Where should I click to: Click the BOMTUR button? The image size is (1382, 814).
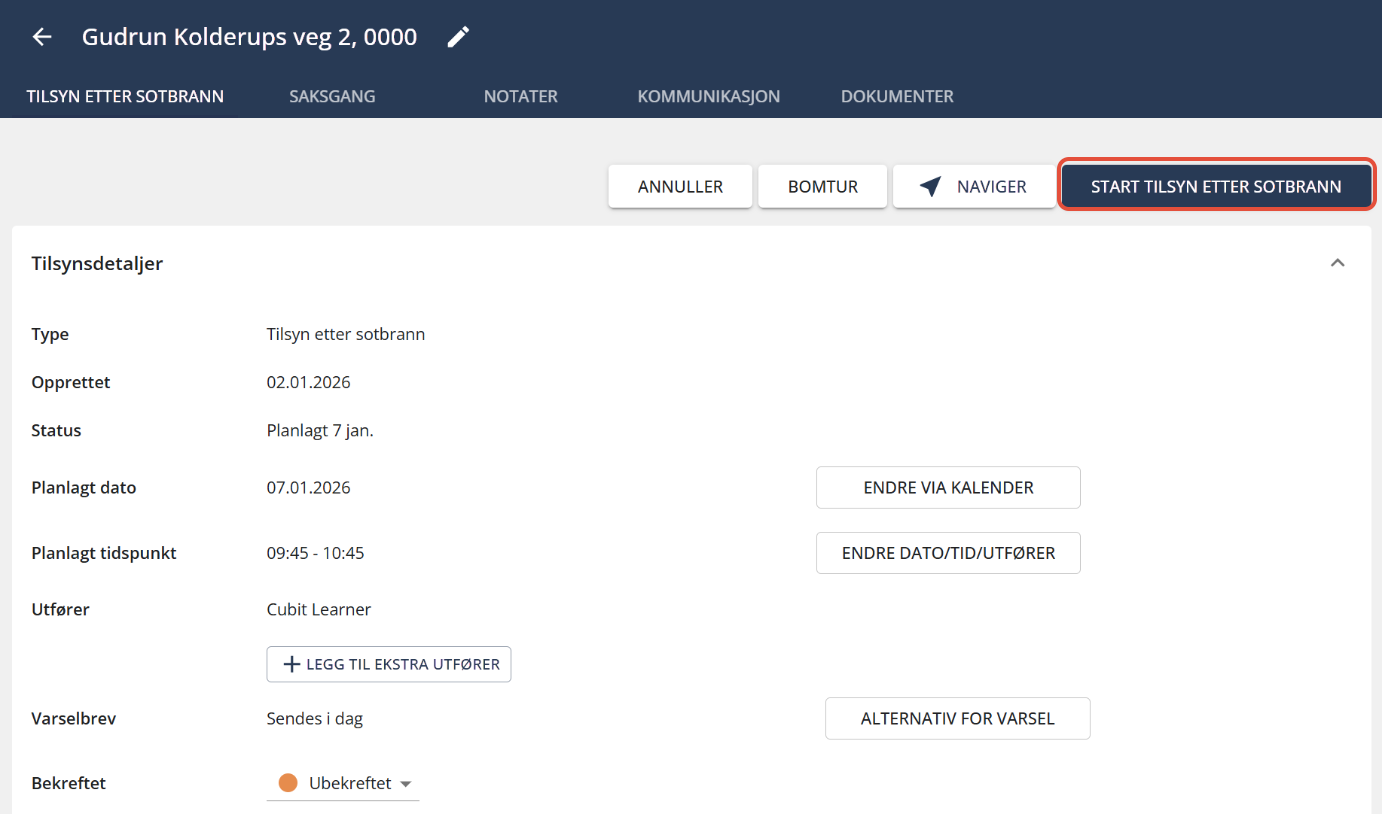pos(823,186)
